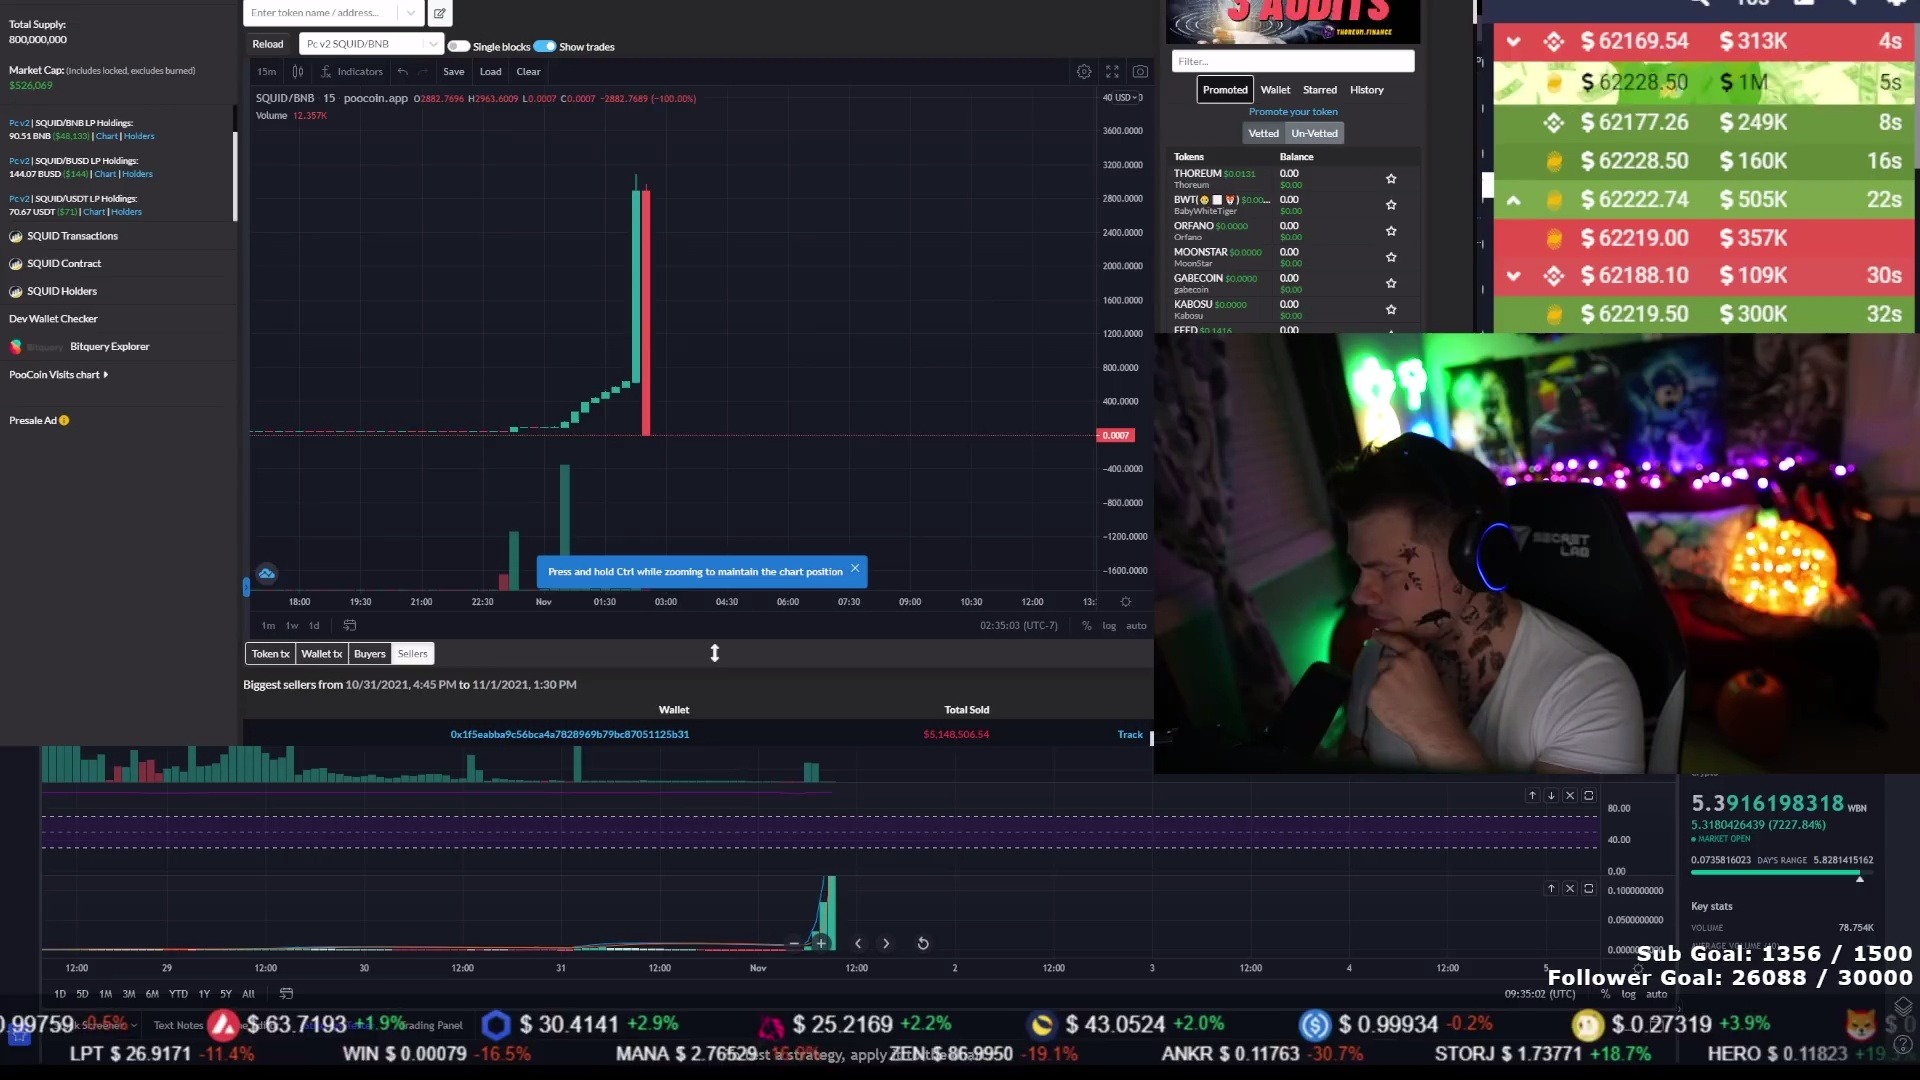Open chart settings gear
This screenshot has width=1920, height=1080.
(x=1083, y=72)
